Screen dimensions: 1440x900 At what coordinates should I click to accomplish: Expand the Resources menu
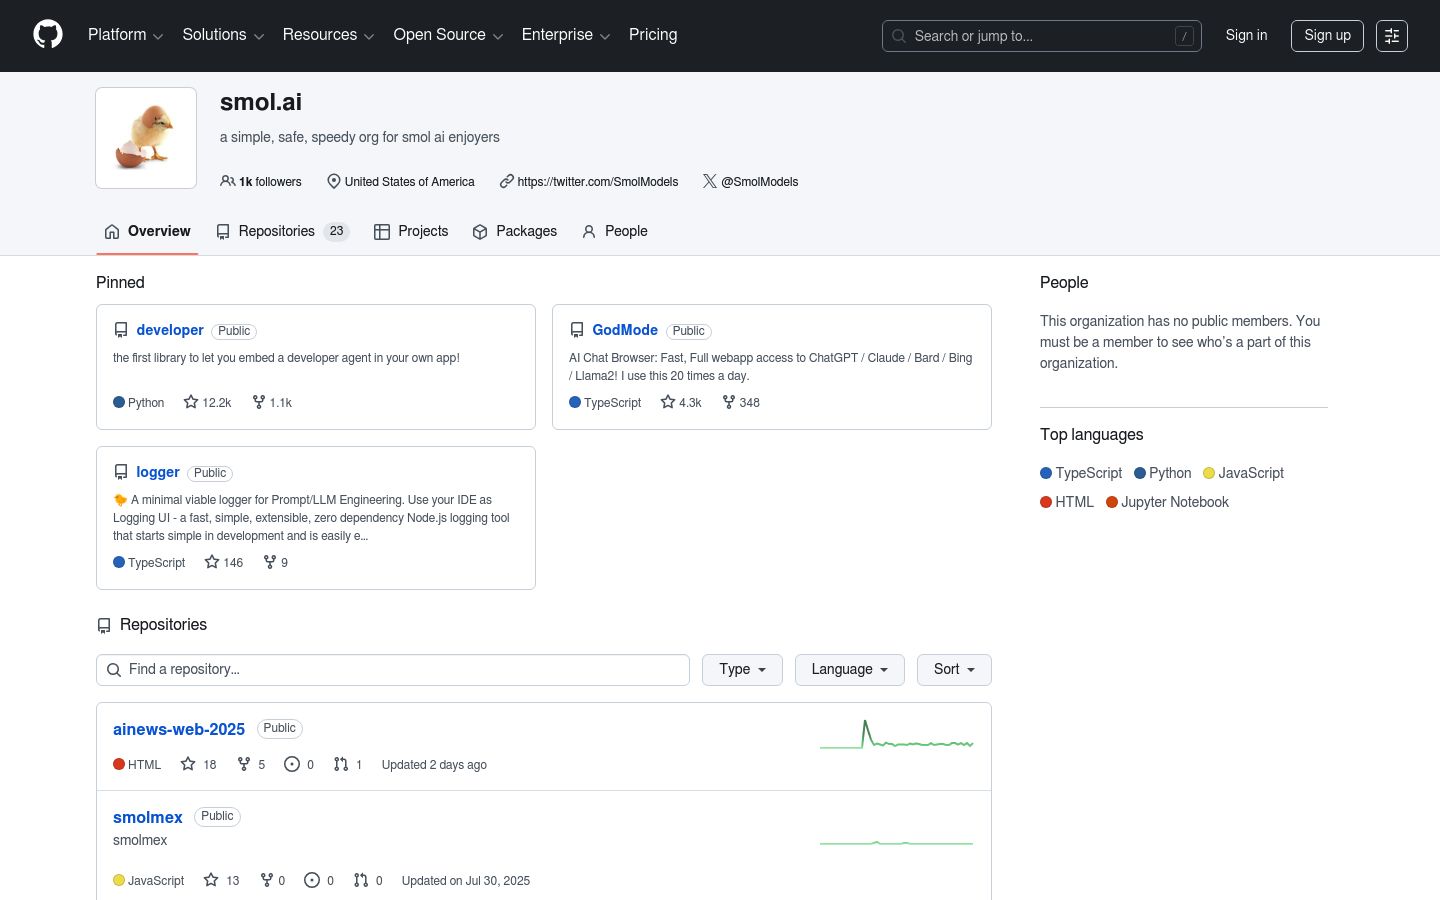click(328, 35)
